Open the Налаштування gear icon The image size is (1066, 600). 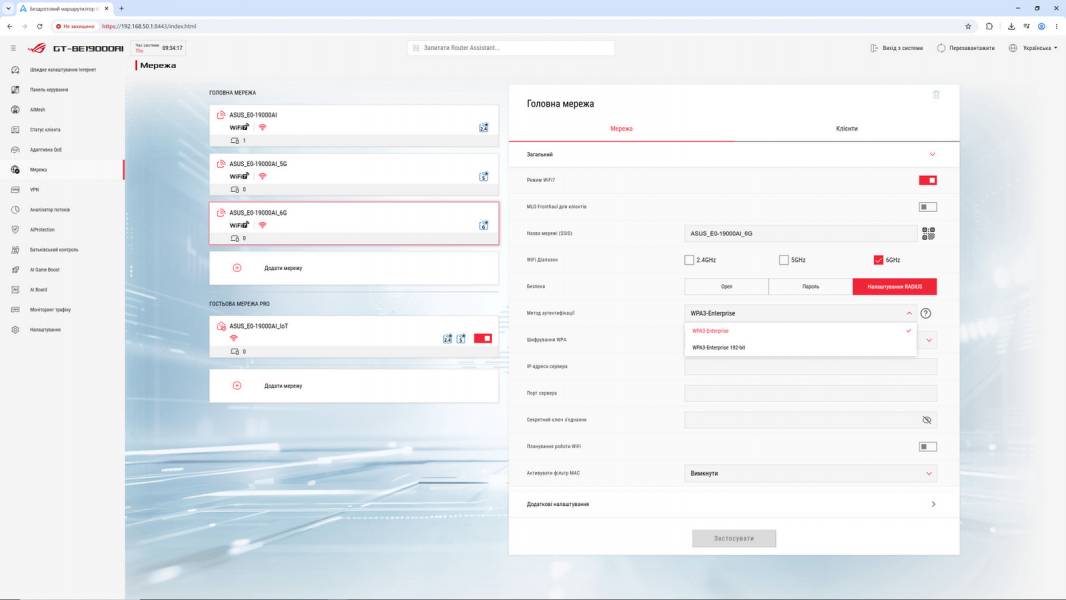coord(15,330)
